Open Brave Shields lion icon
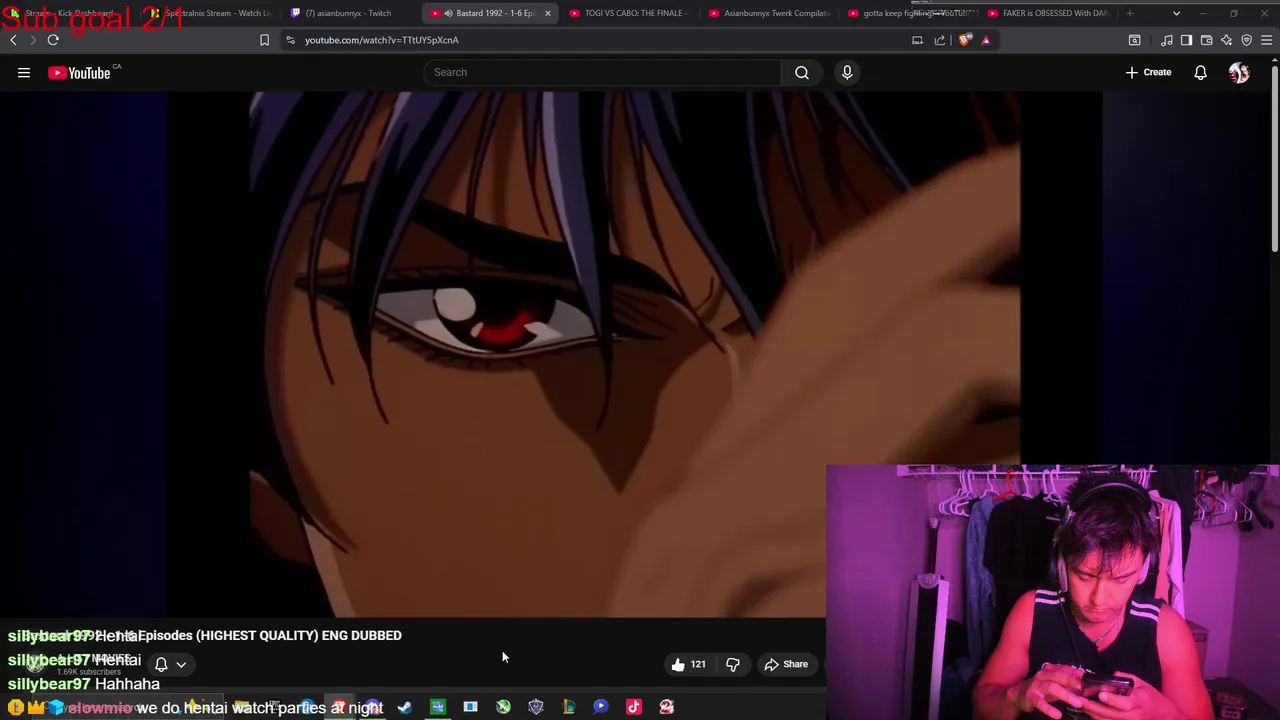This screenshot has height=720, width=1280. click(x=964, y=40)
